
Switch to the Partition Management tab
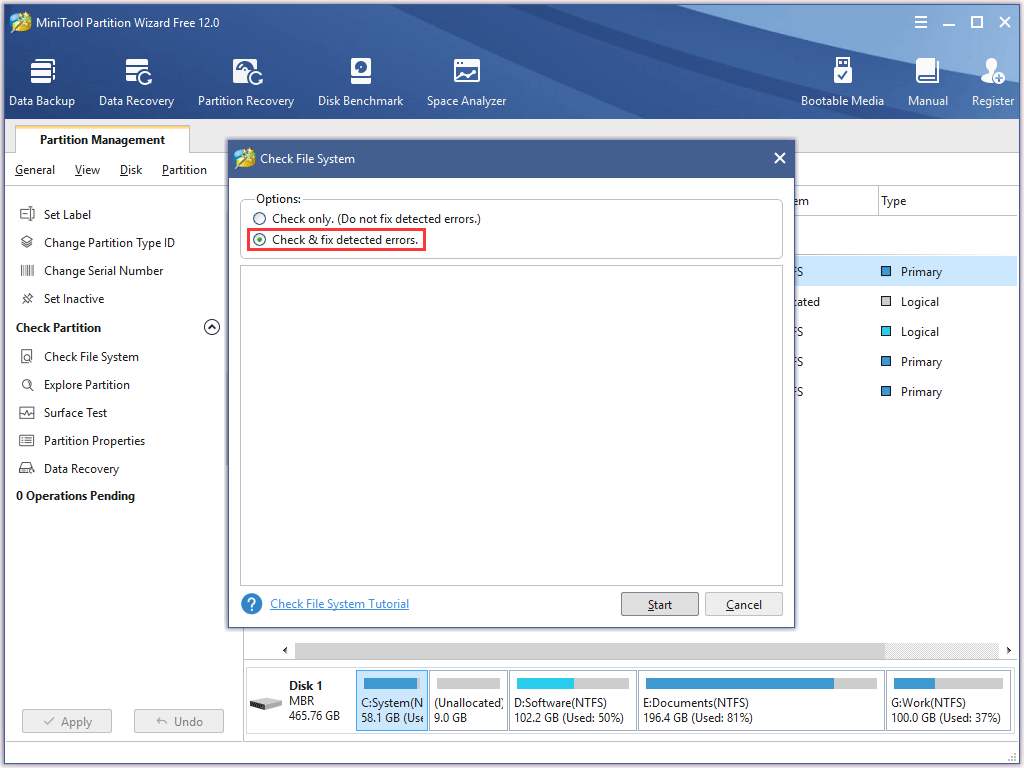tap(101, 140)
